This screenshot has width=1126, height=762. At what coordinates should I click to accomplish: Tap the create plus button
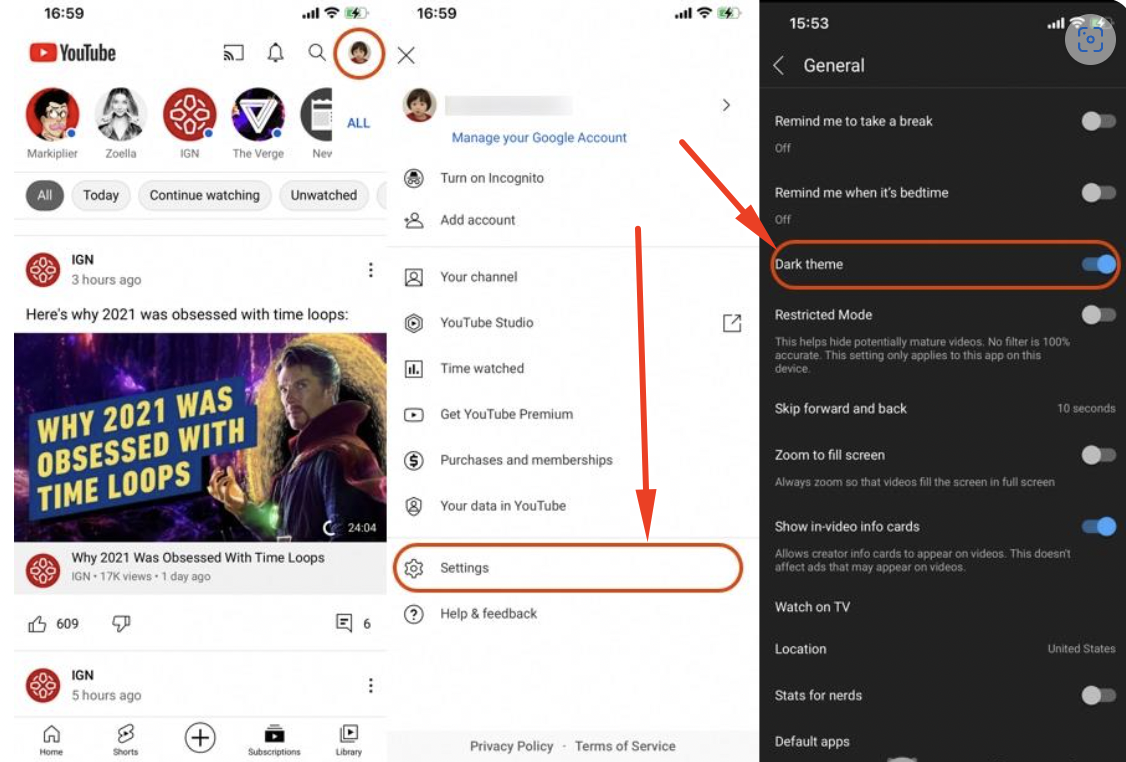click(x=200, y=738)
